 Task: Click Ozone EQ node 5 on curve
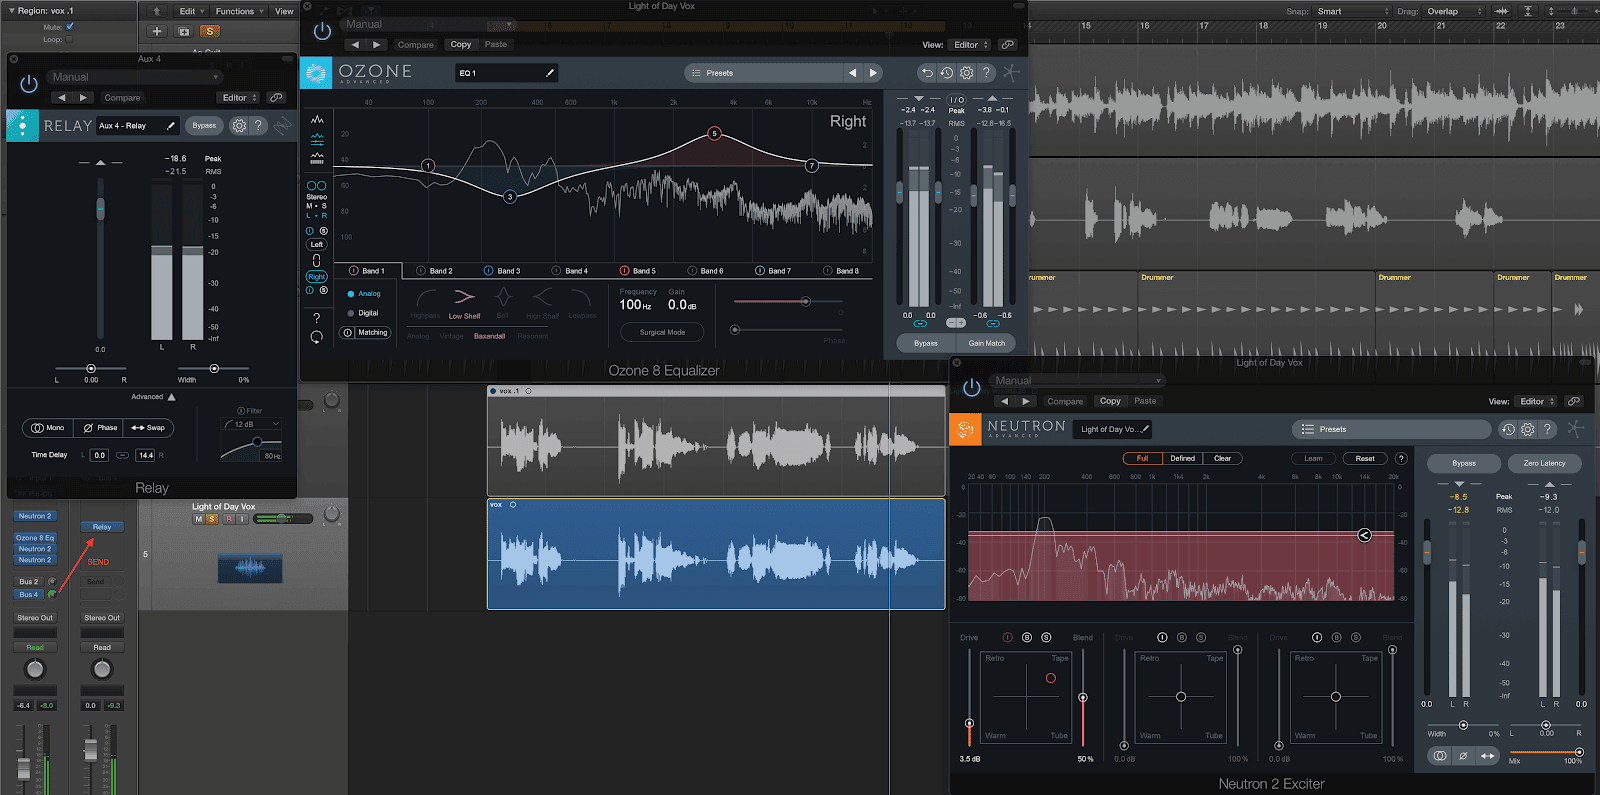pos(714,133)
